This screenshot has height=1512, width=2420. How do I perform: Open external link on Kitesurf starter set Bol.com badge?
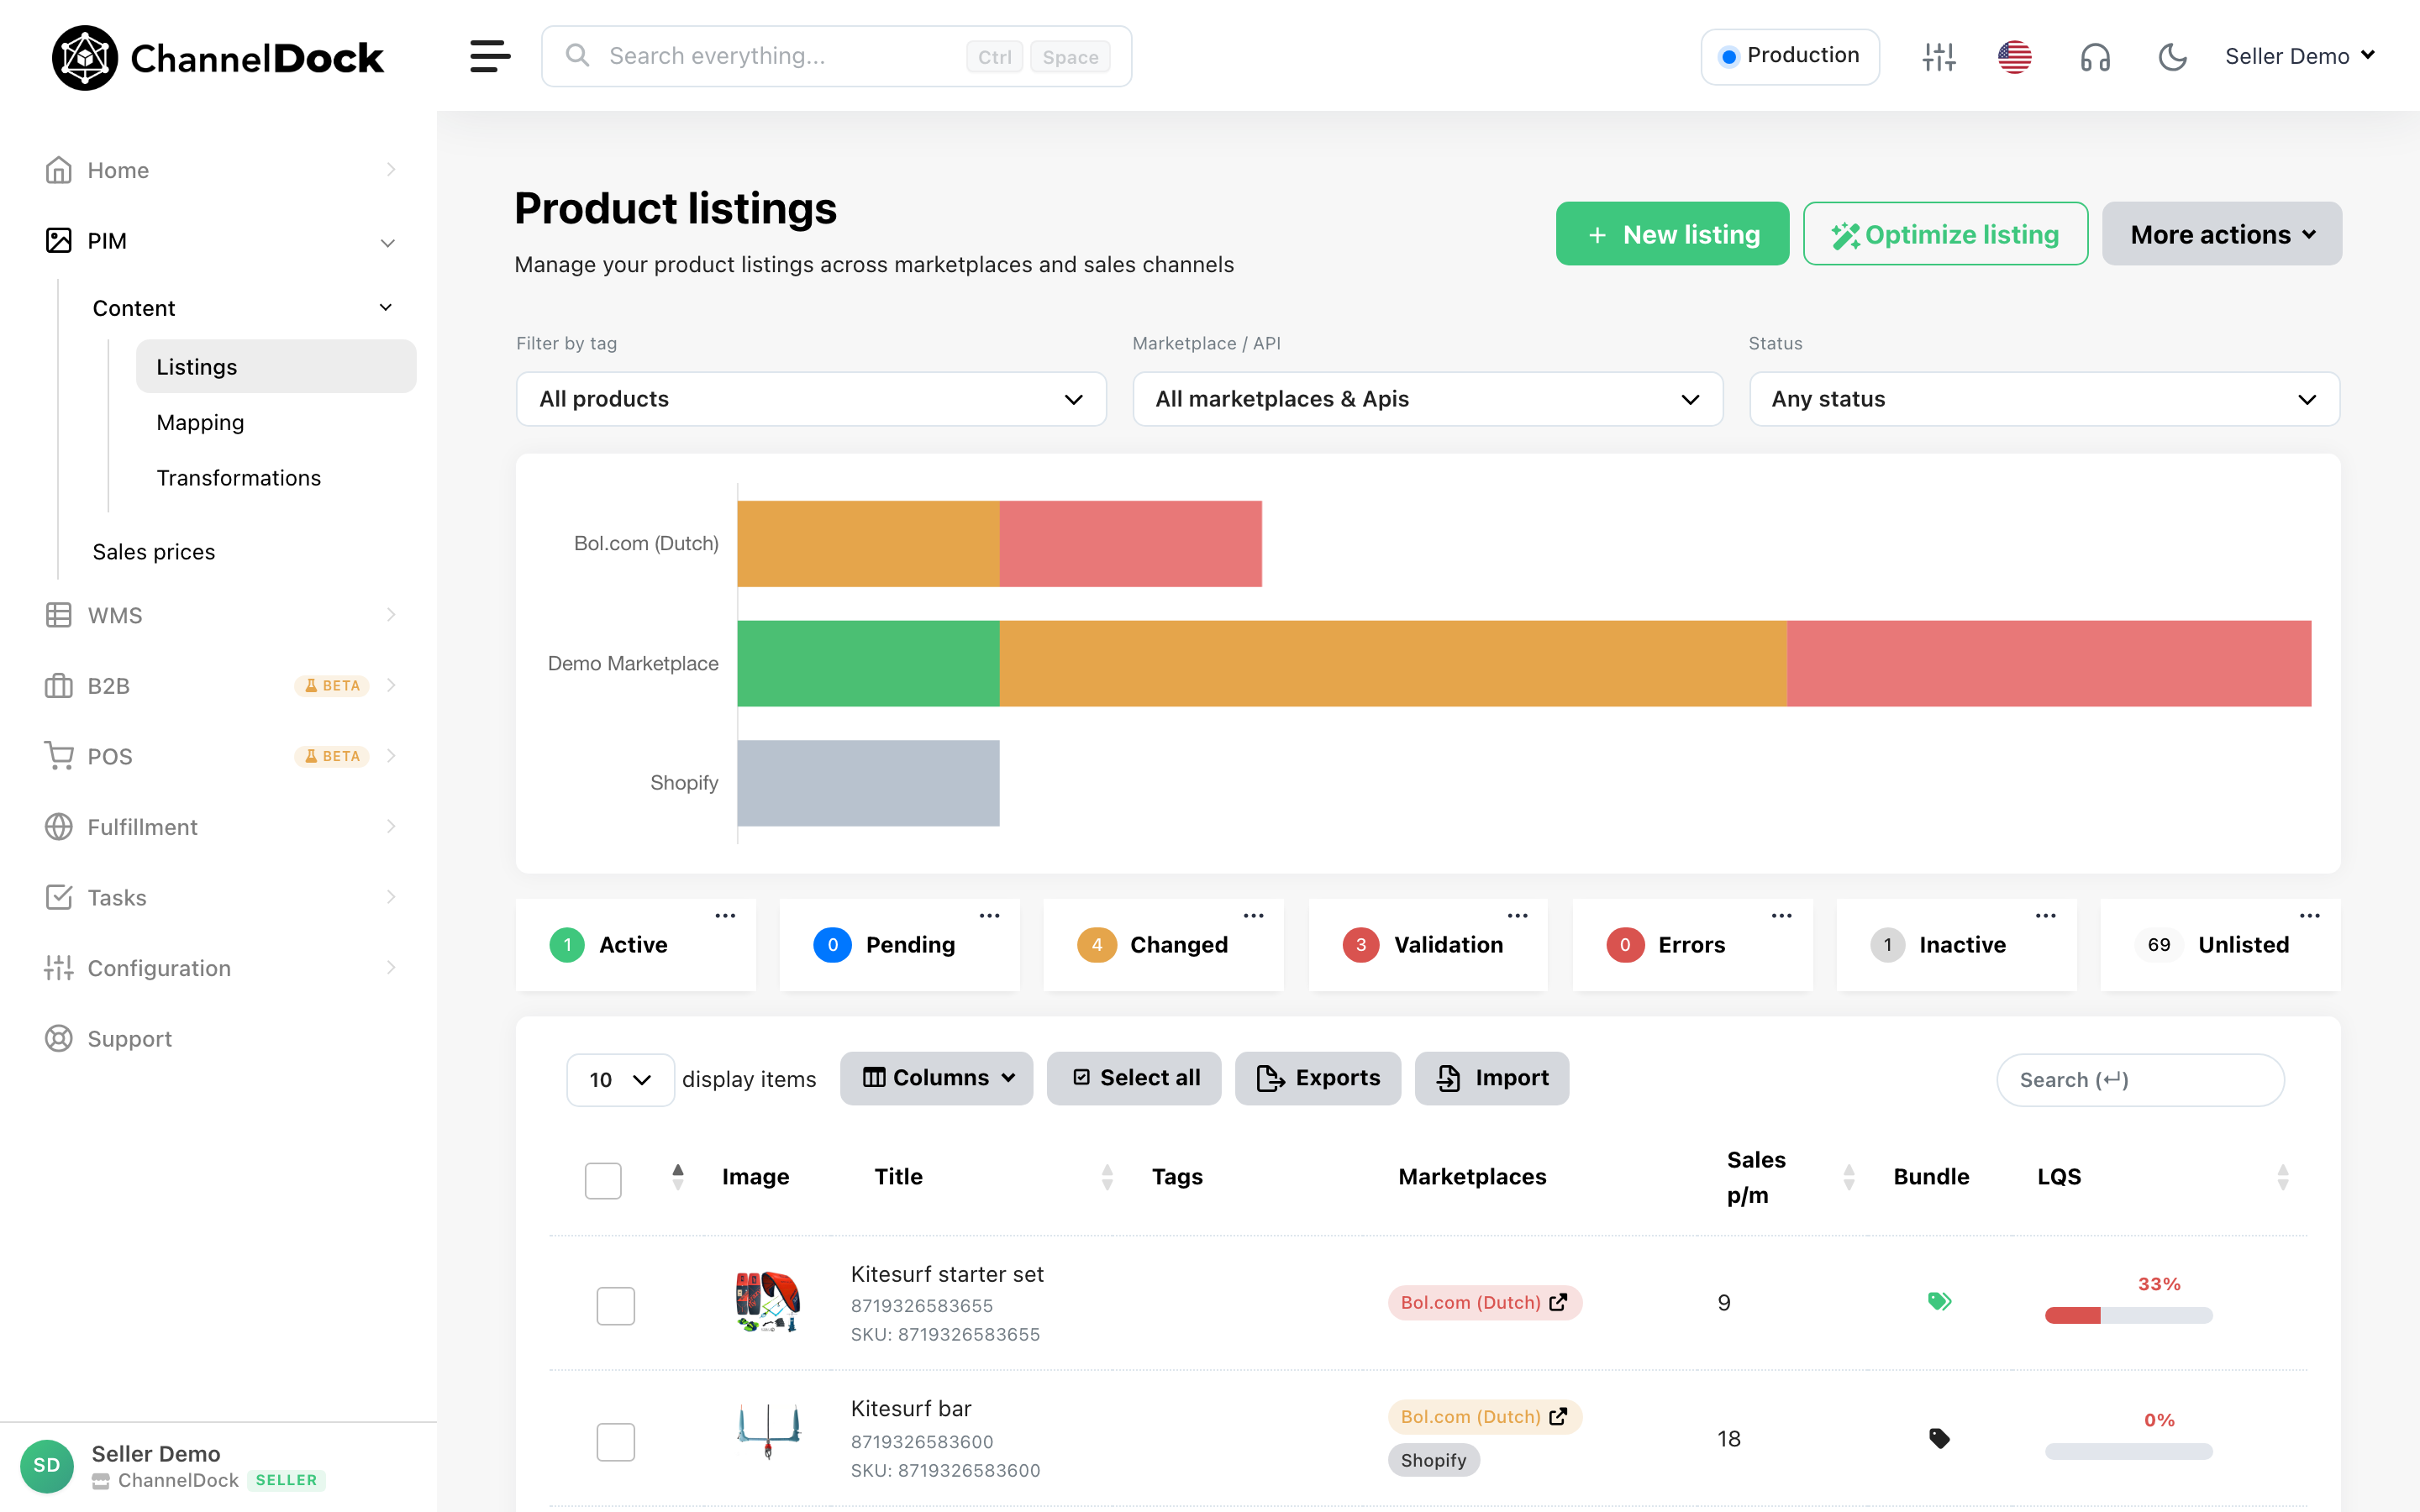[x=1558, y=1302]
